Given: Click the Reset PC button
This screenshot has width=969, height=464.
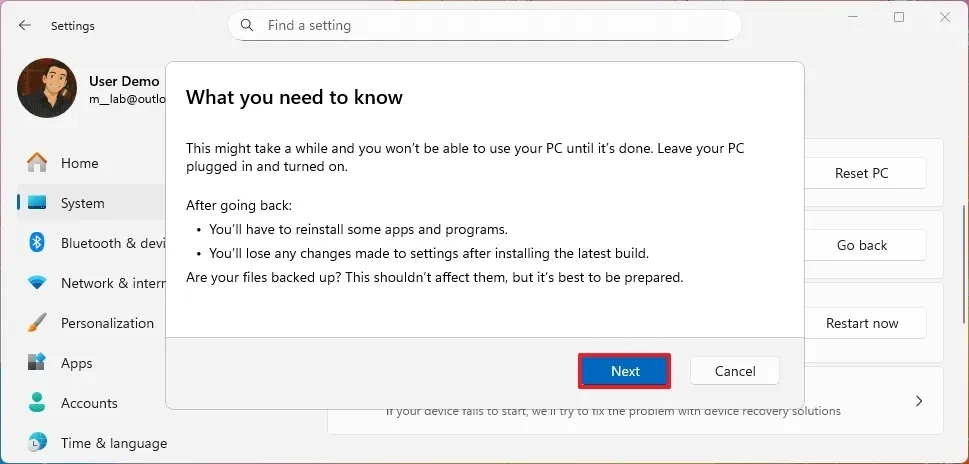Looking at the screenshot, I should click(x=861, y=173).
